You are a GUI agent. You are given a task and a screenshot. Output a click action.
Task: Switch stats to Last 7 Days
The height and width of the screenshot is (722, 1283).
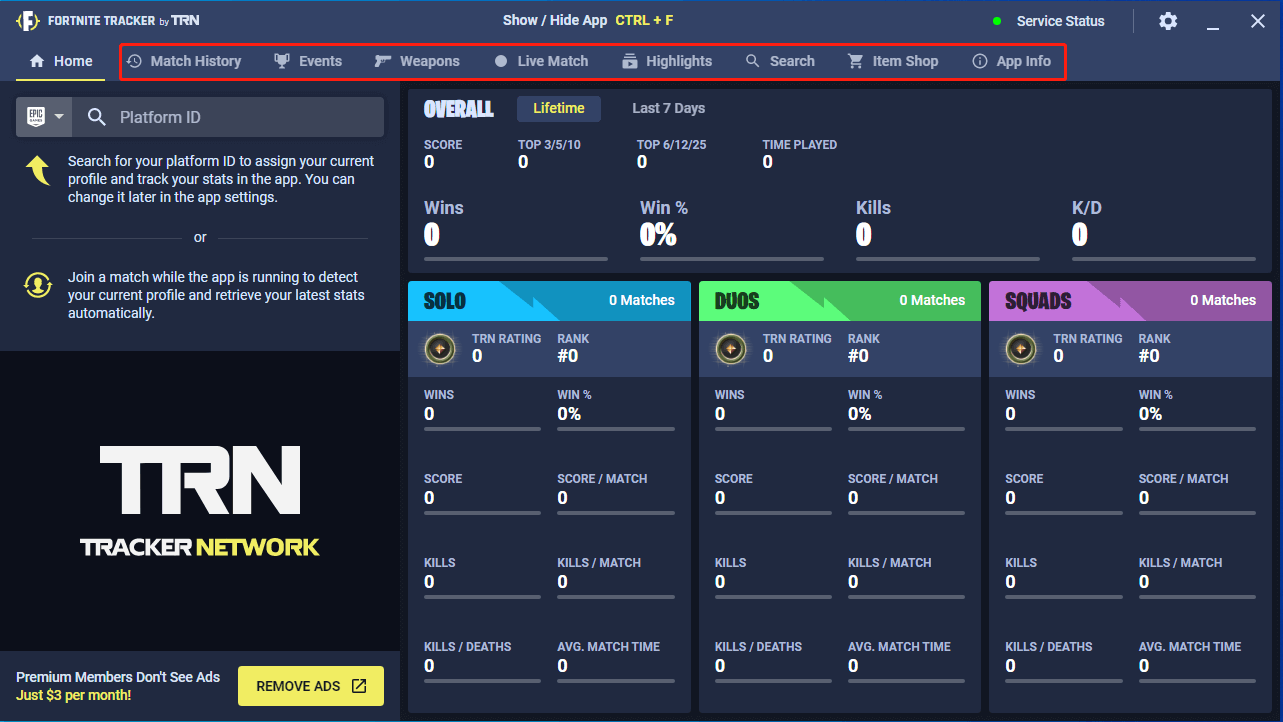(x=668, y=108)
